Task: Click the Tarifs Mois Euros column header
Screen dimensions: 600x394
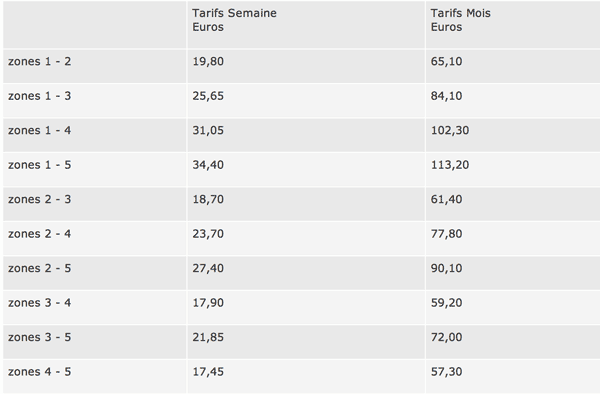Action: click(460, 20)
